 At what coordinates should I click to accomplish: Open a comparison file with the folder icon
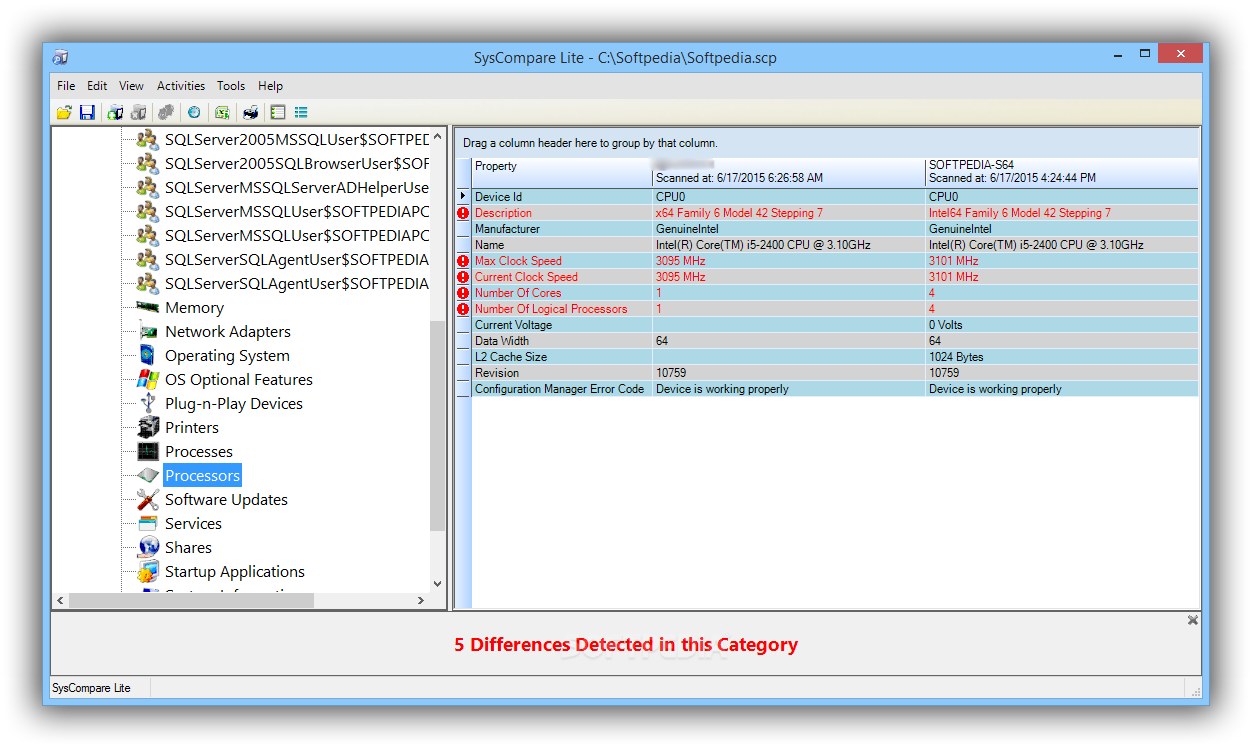tap(64, 113)
